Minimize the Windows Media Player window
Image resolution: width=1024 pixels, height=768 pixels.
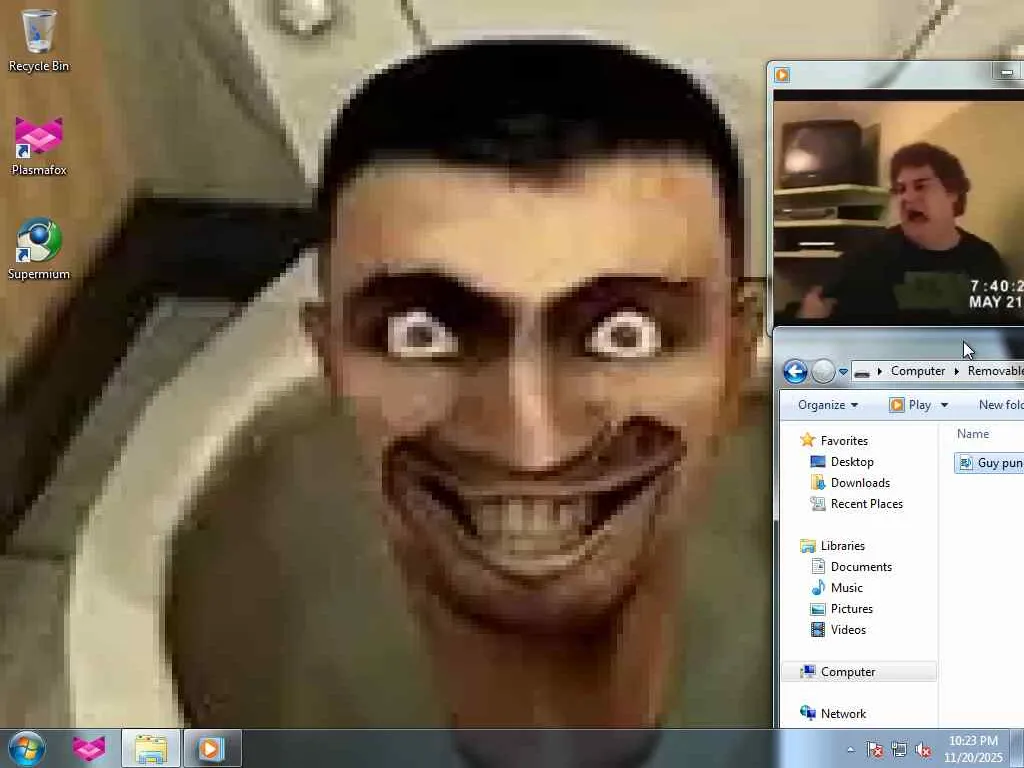[1006, 72]
